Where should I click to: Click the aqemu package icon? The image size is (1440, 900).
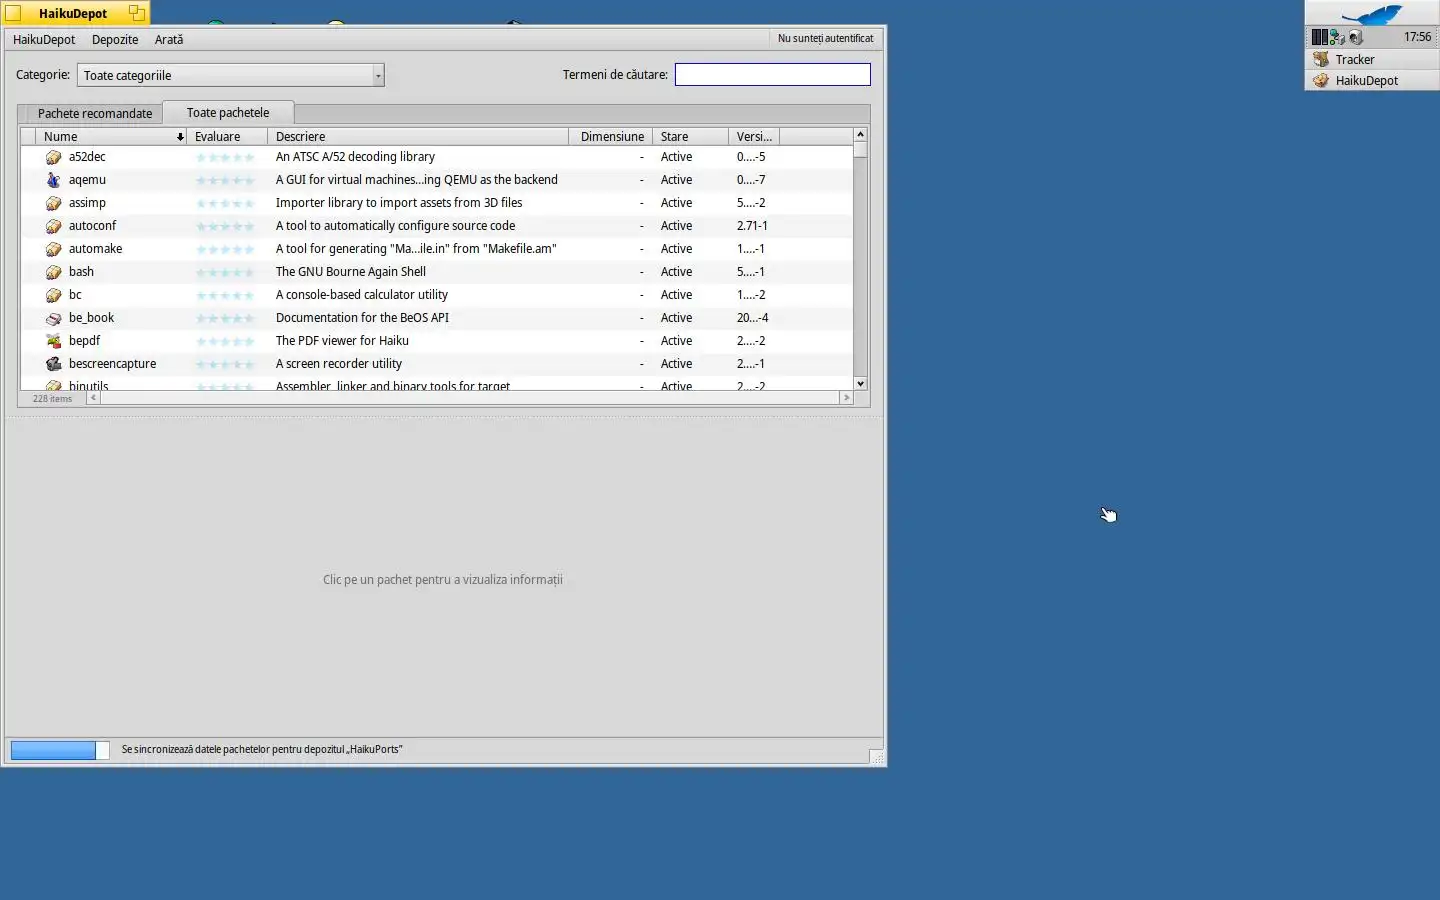[x=54, y=180]
